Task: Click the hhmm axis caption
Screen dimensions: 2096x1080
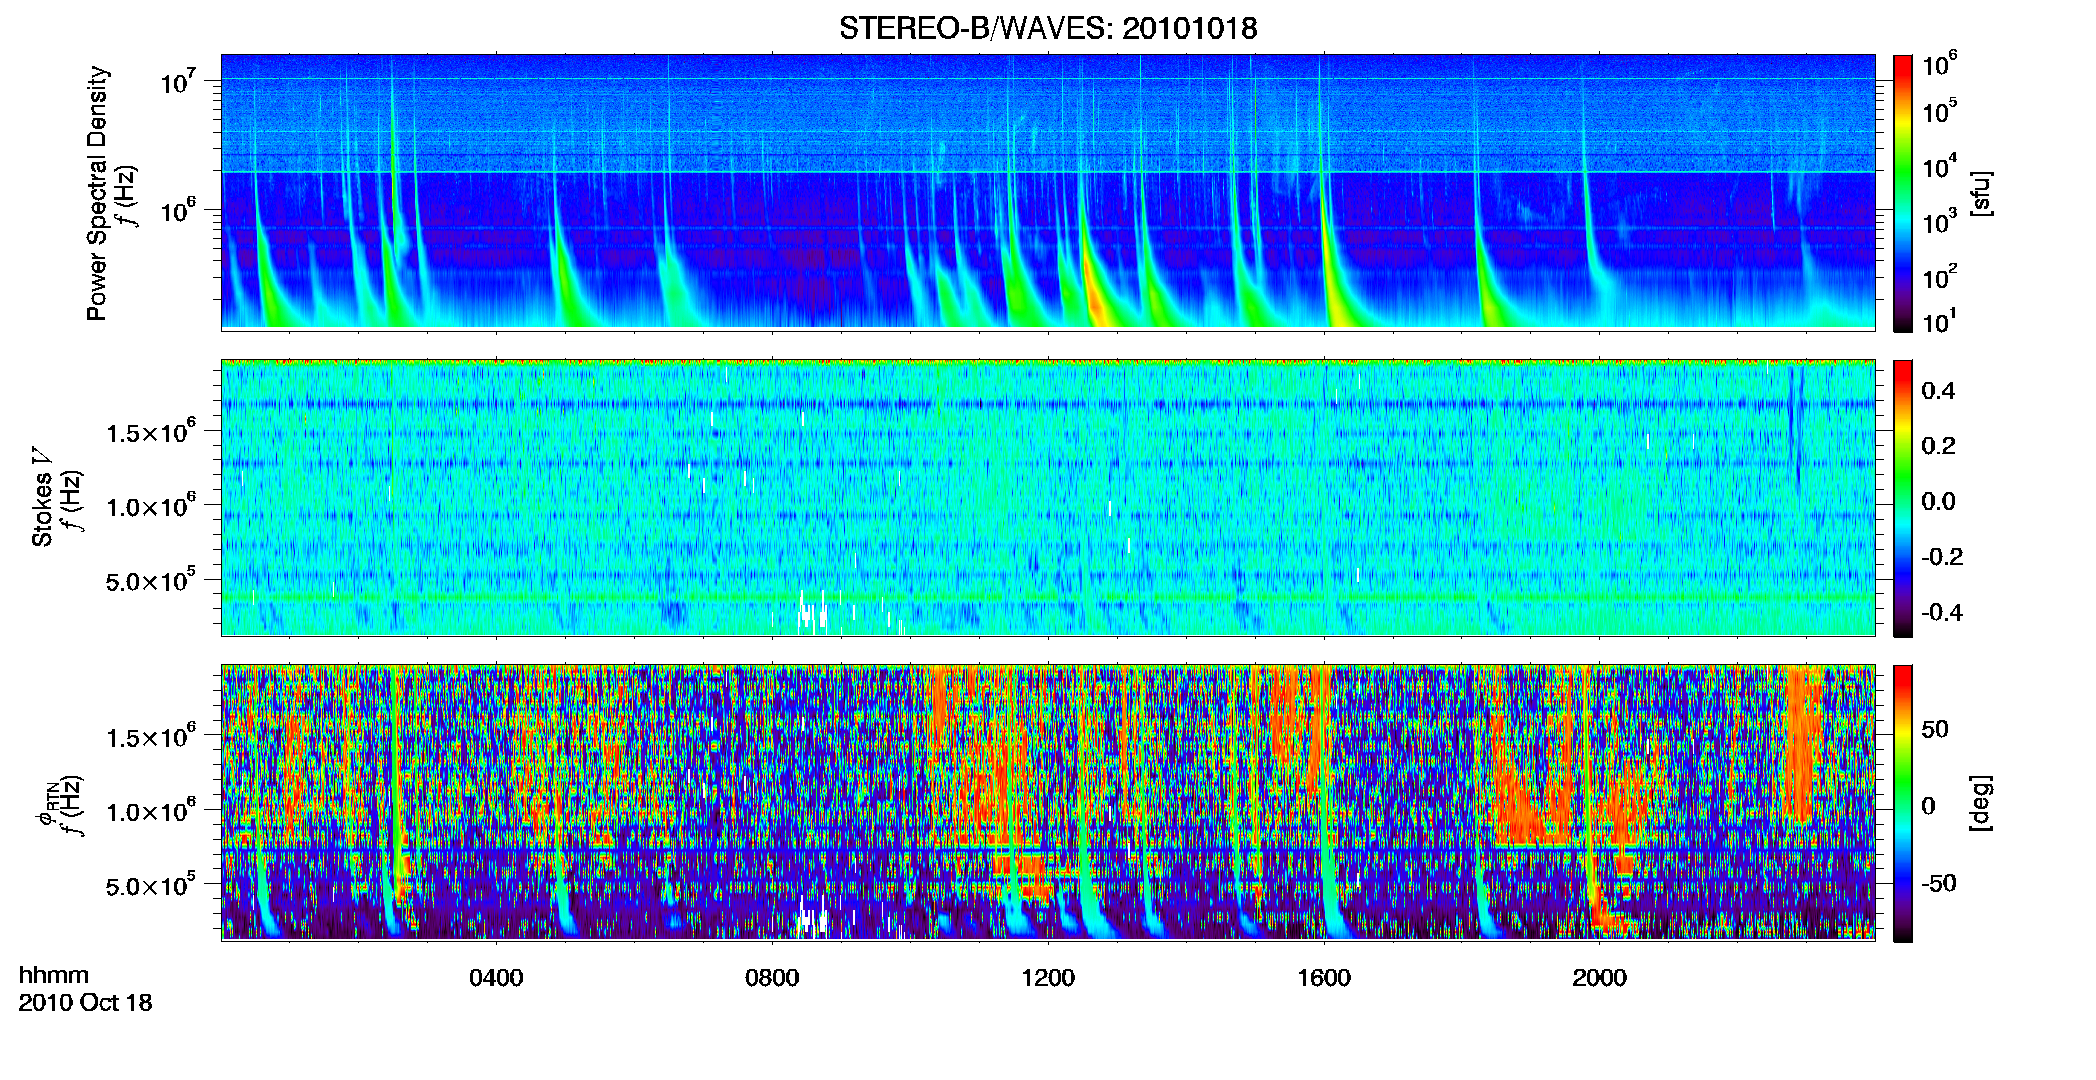Action: tap(53, 975)
